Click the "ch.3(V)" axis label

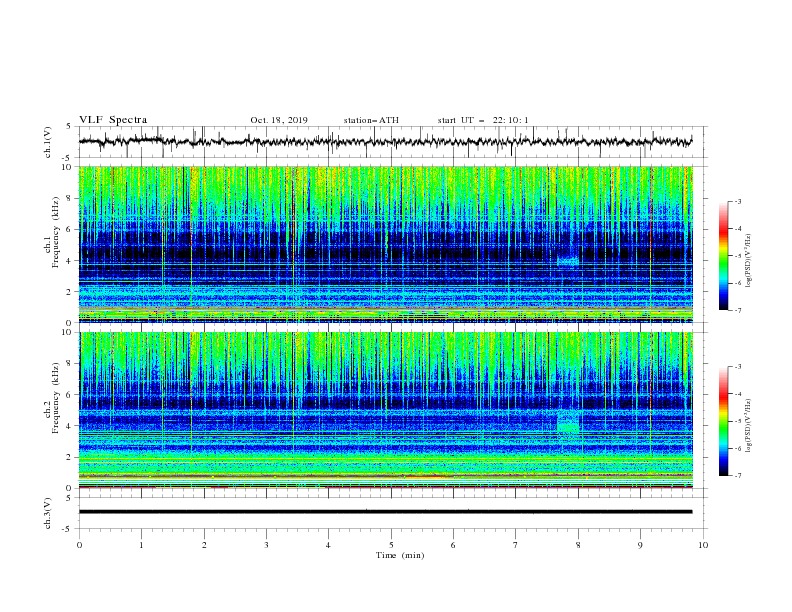[48, 513]
